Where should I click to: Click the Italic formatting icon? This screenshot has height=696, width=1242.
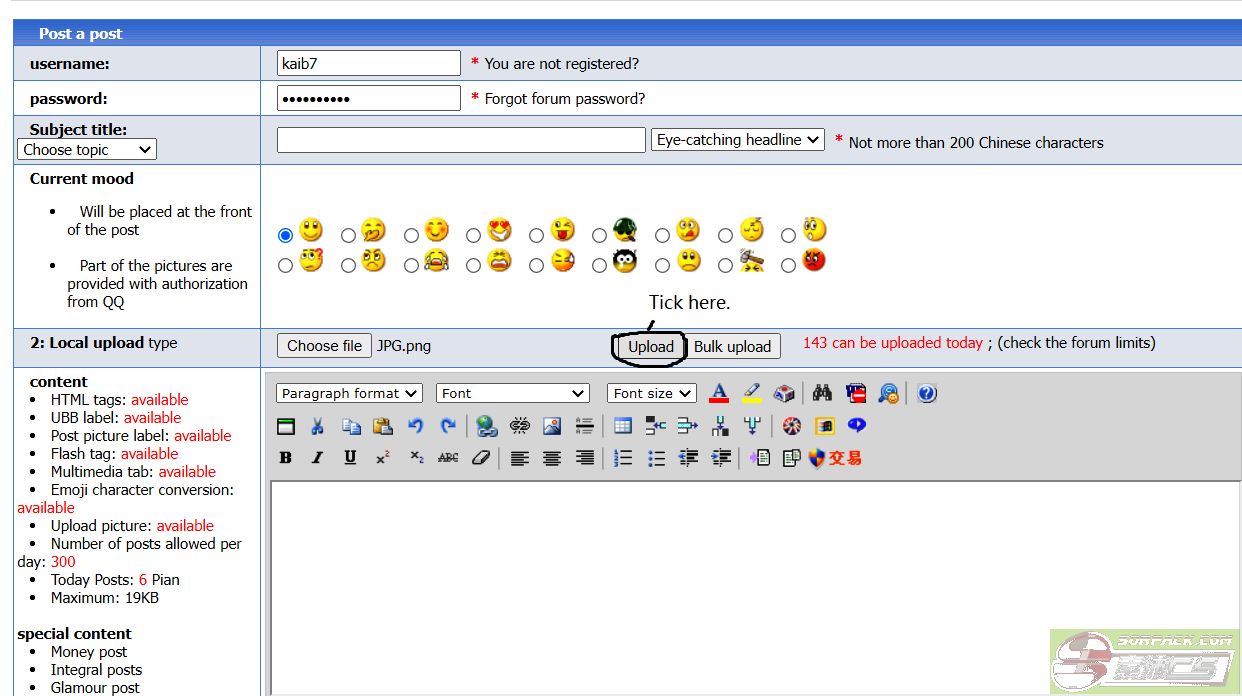click(317, 457)
